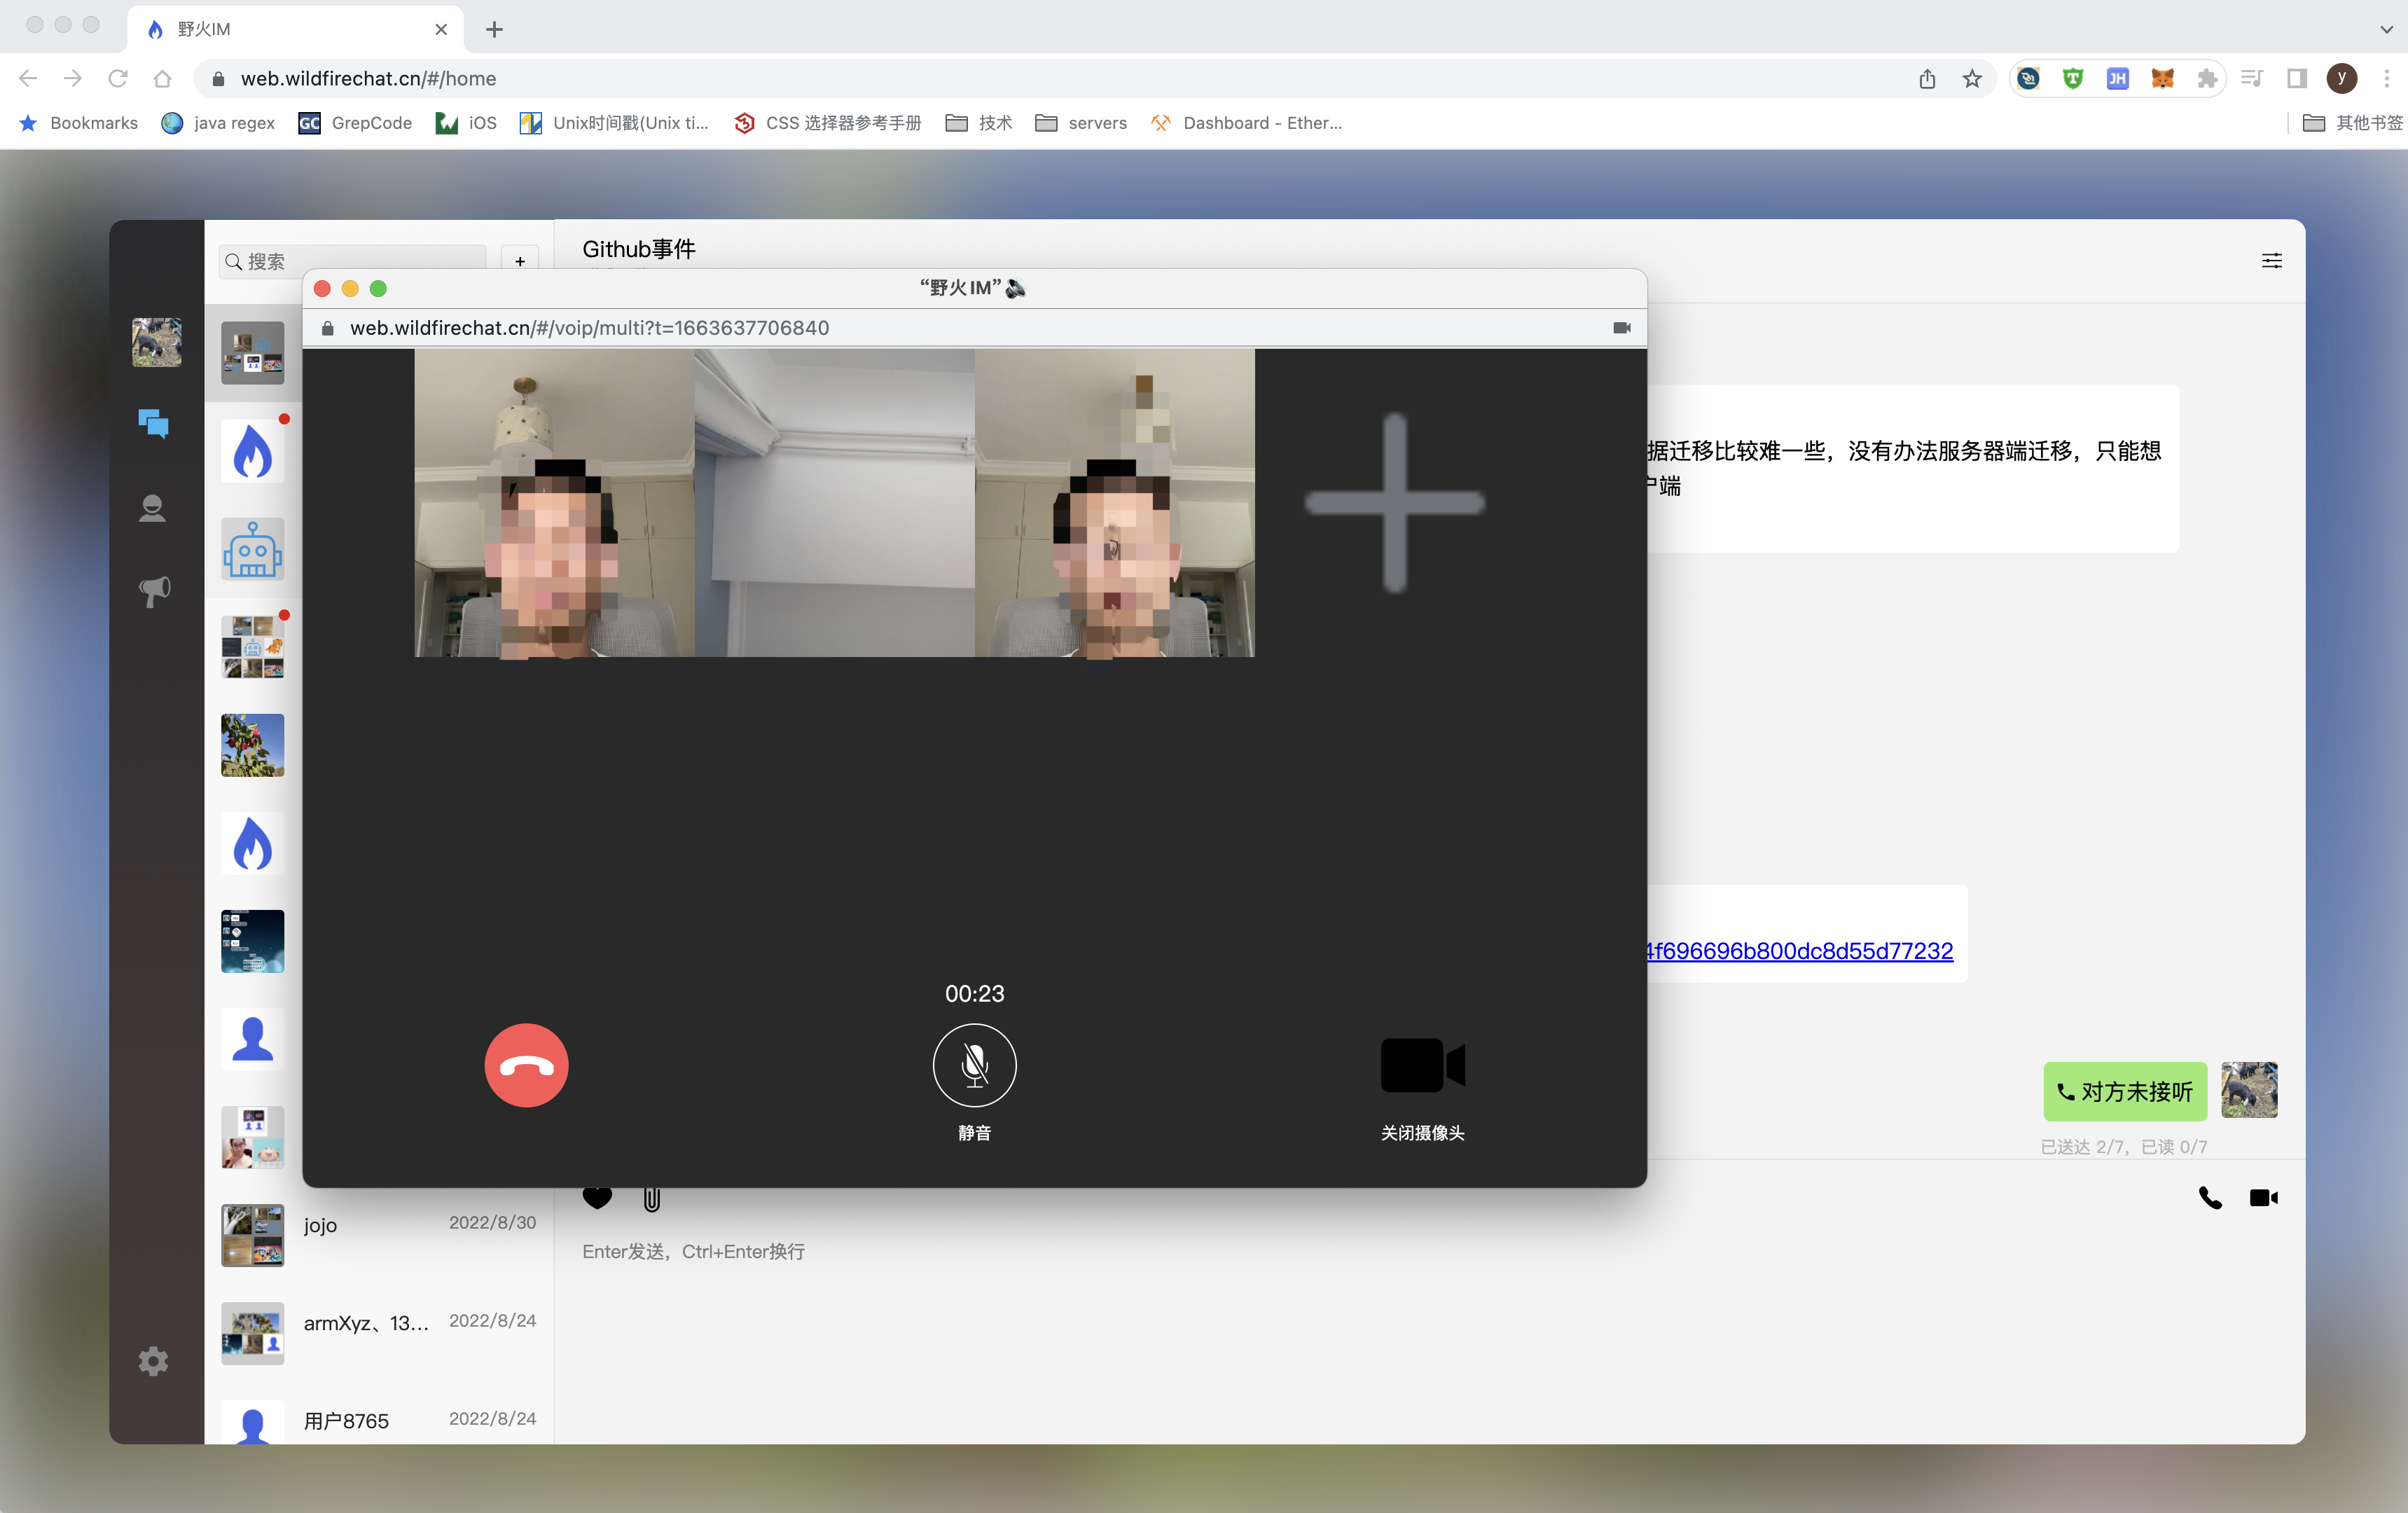Turn off the camera (关闭摄像头)
The width and height of the screenshot is (2408, 1513).
(1422, 1065)
